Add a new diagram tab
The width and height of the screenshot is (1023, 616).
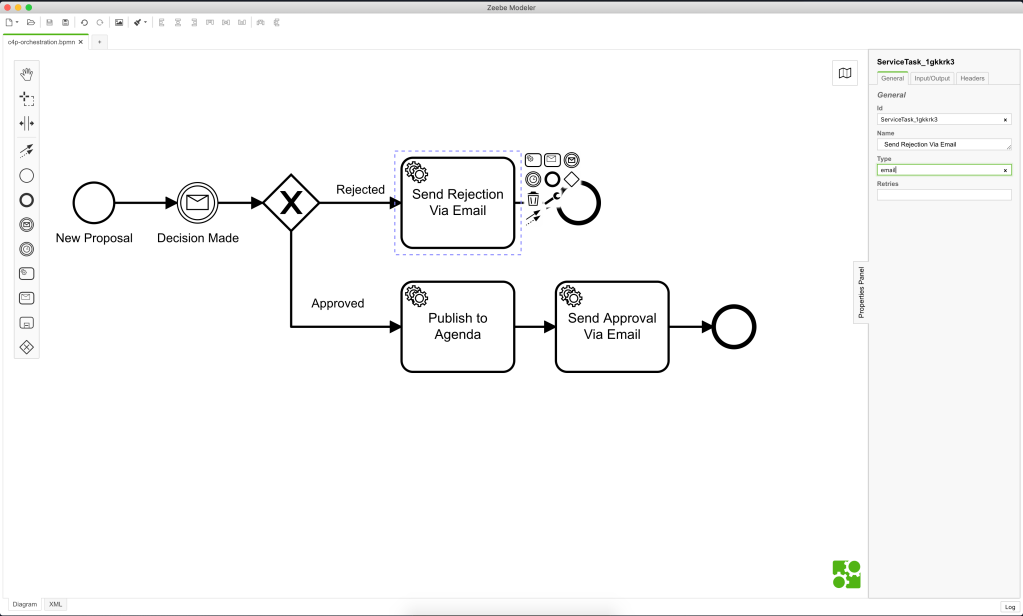click(x=99, y=42)
